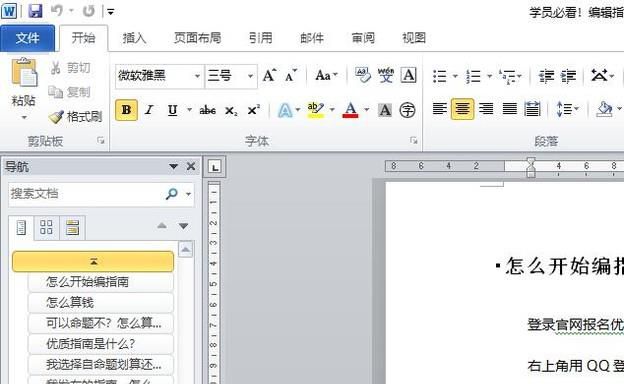Image resolution: width=624 pixels, height=384 pixels.
Task: Click the 剪切 cut button
Action: pos(70,68)
